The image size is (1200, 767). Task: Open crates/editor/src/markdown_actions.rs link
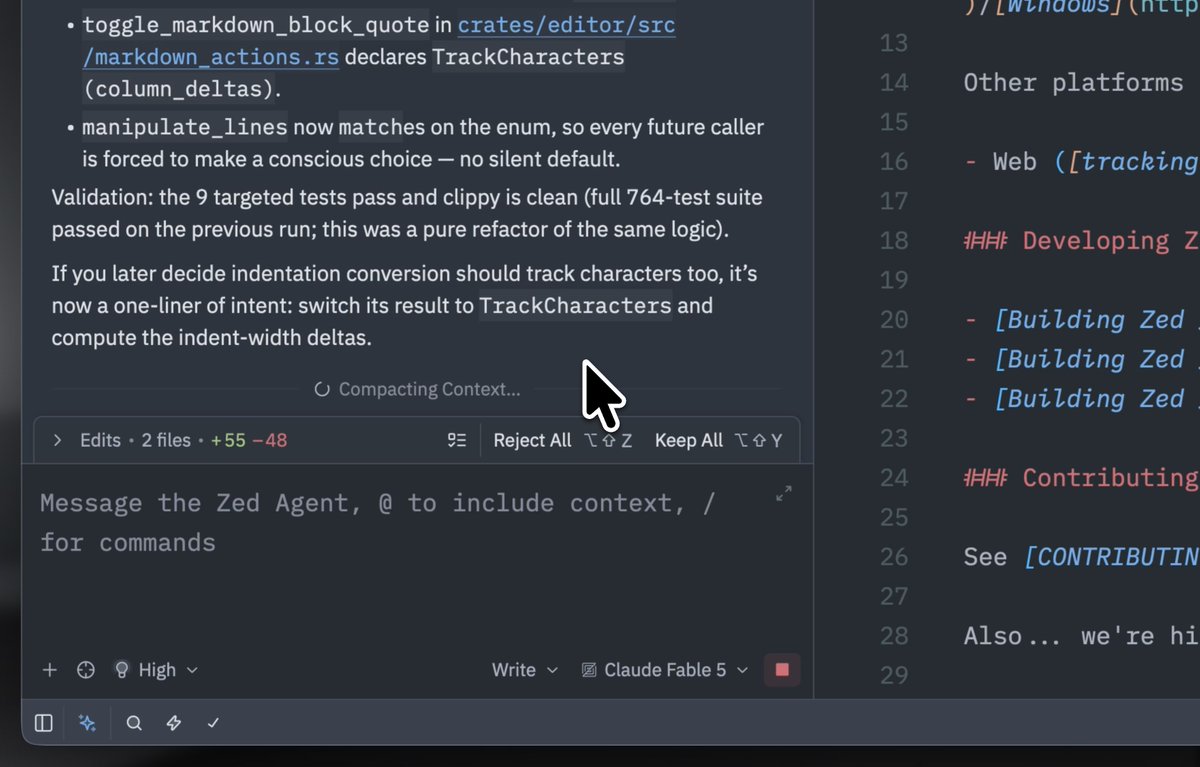tap(379, 41)
